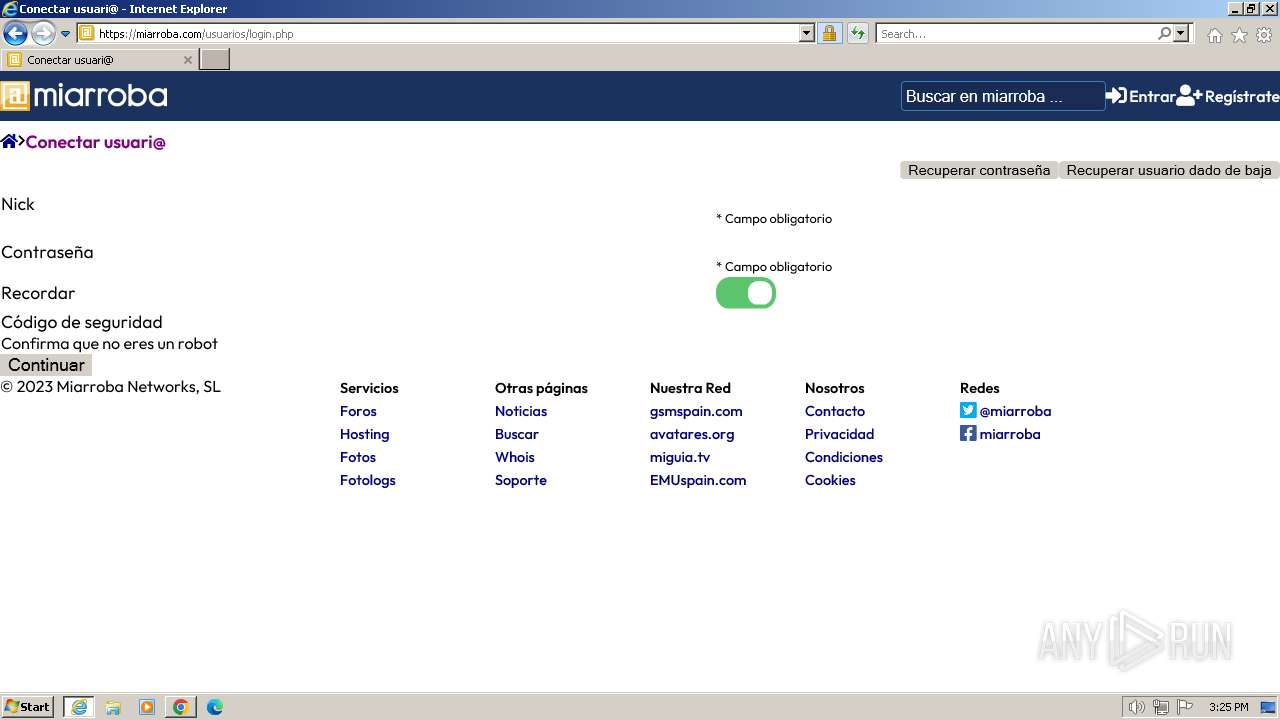Click the network tray icon
1280x720 pixels.
[x=1161, y=707]
